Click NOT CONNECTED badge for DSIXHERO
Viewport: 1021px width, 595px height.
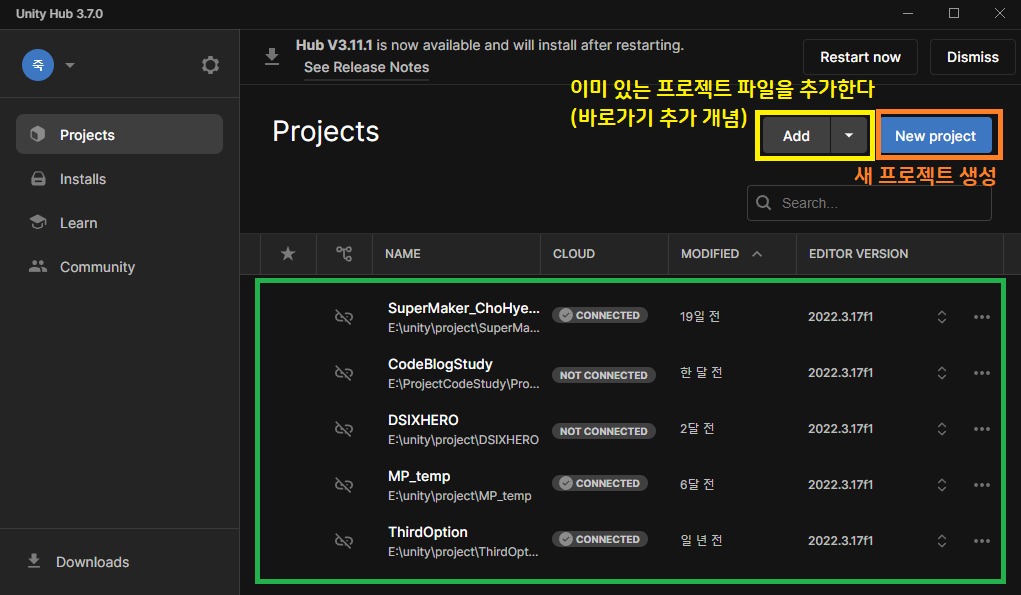(x=604, y=431)
